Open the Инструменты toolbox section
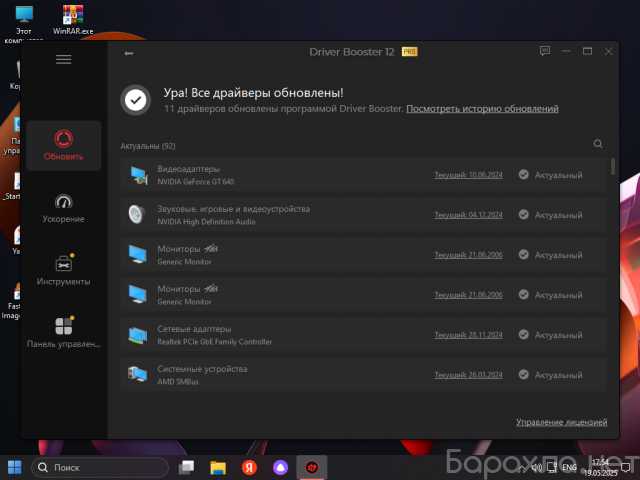 (64, 263)
